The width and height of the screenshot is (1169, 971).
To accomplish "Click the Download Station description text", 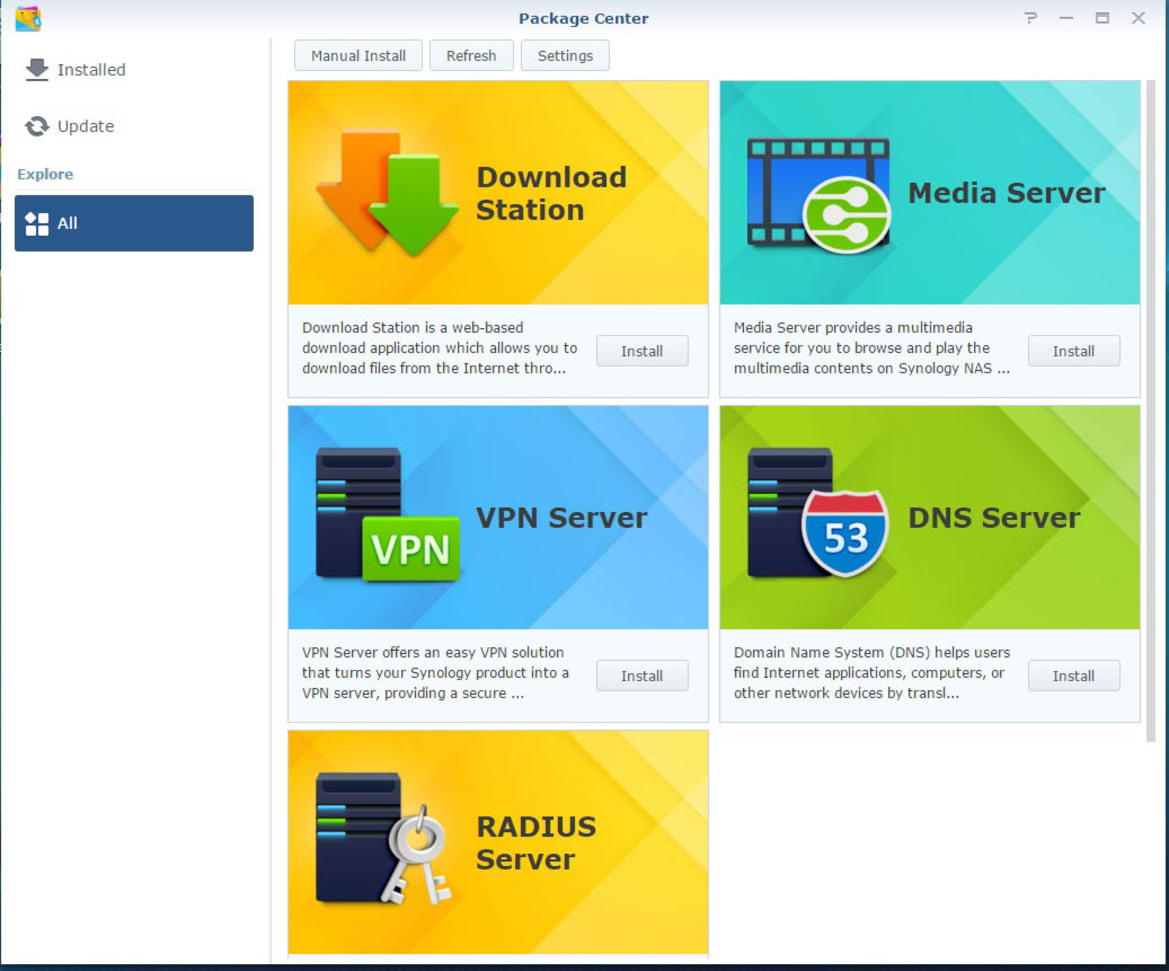I will coord(440,348).
